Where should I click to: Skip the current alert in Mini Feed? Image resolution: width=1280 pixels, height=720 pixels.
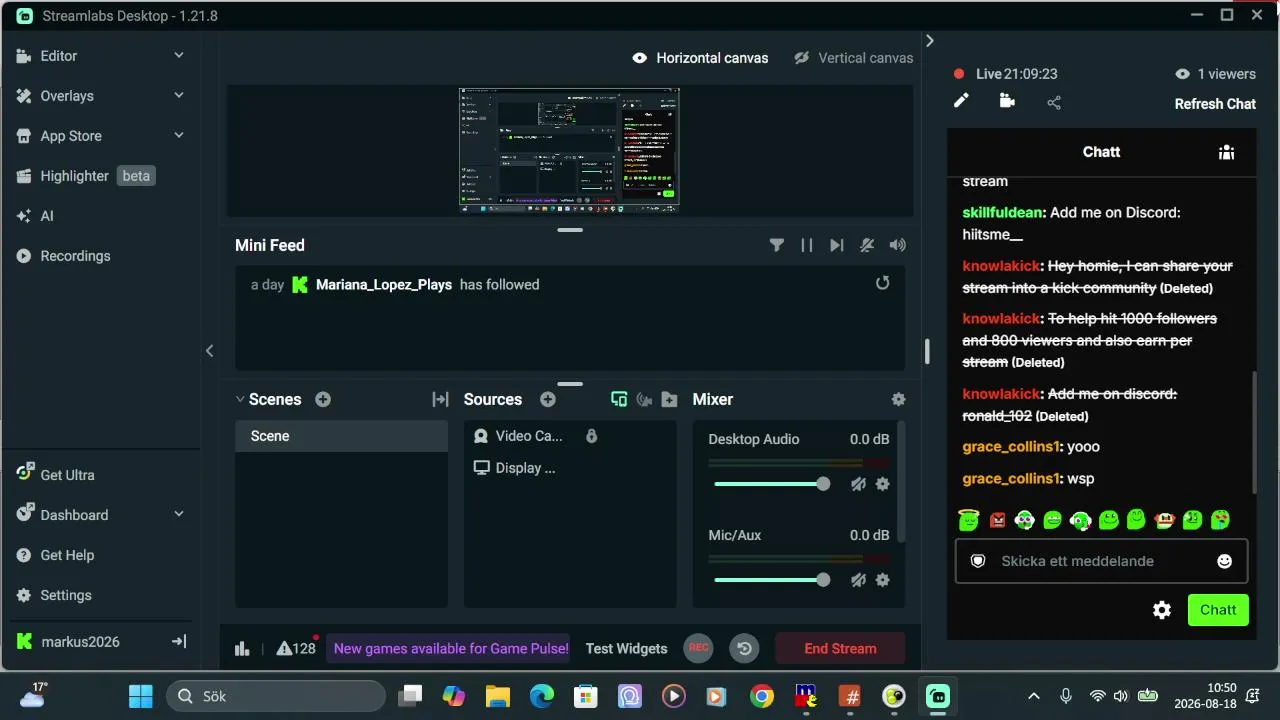pos(837,245)
